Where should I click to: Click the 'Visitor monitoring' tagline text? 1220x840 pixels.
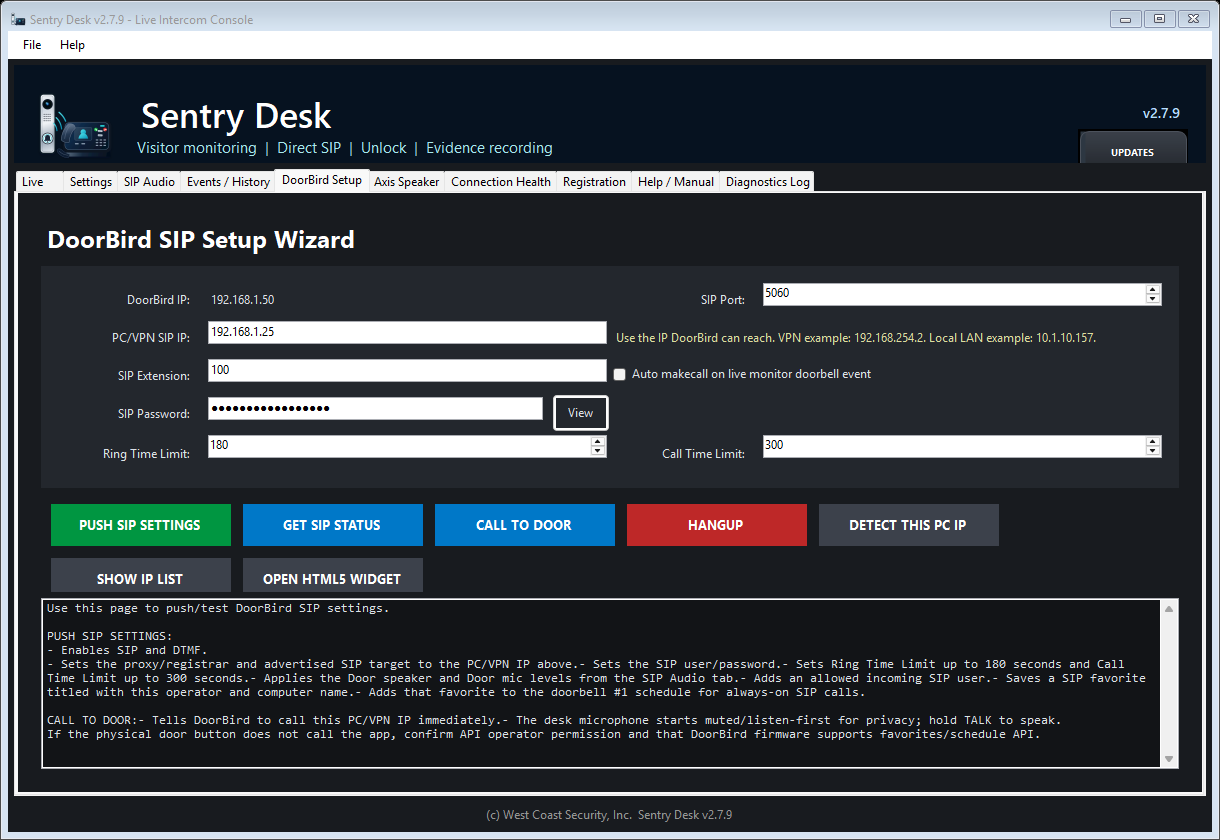[197, 148]
